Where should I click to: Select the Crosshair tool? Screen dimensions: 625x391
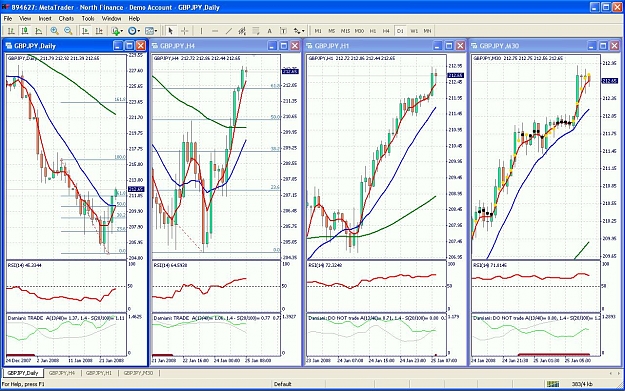coord(185,31)
